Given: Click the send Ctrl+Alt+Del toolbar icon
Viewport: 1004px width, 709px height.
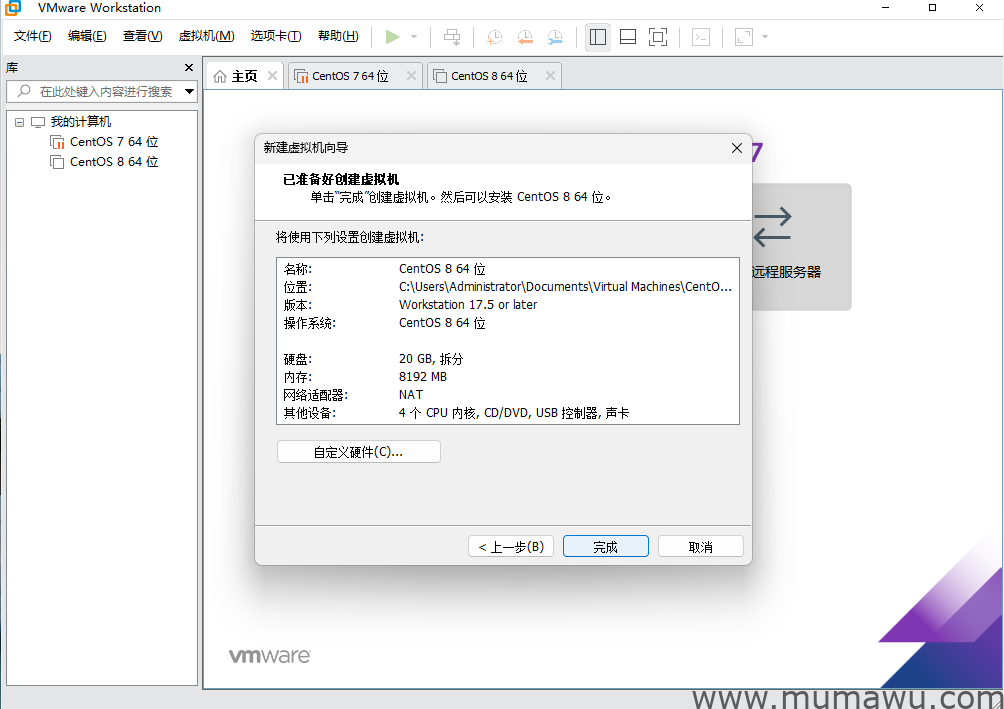Looking at the screenshot, I should pyautogui.click(x=452, y=37).
